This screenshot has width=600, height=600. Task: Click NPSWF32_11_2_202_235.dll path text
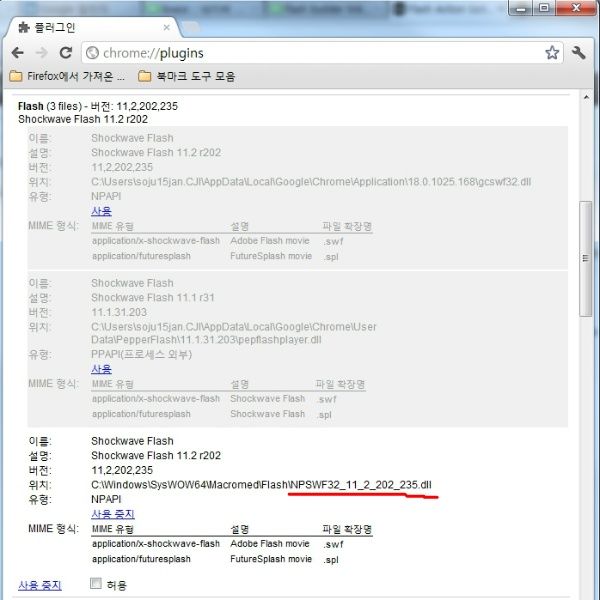(361, 485)
